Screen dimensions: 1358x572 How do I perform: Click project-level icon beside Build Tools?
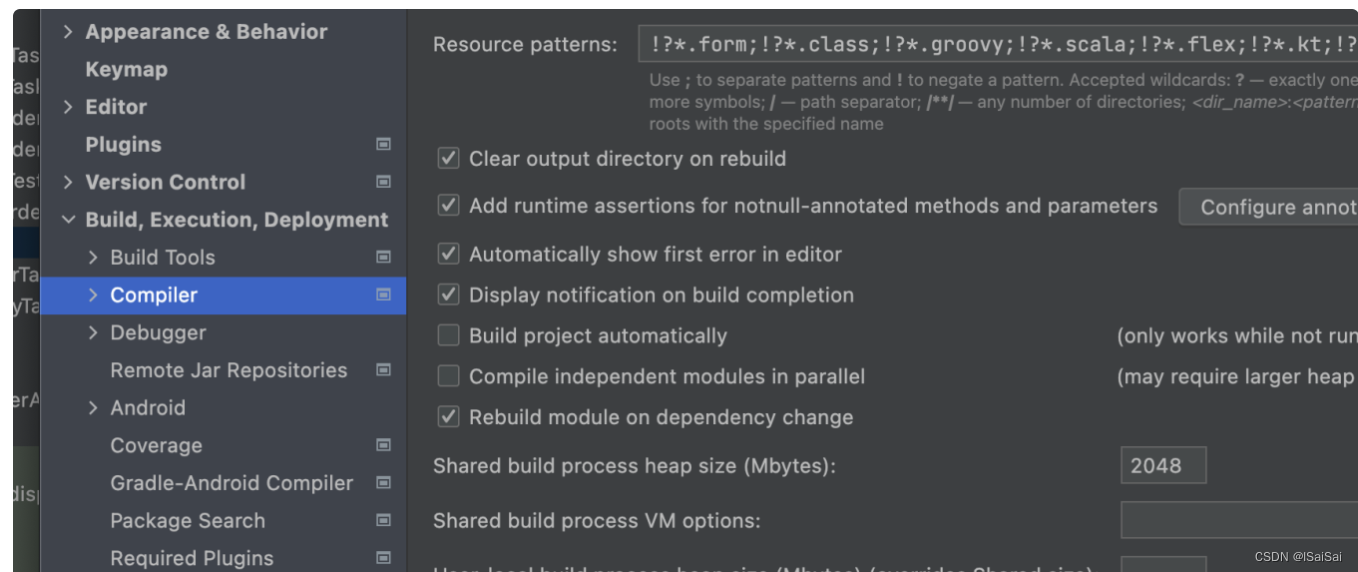pyautogui.click(x=383, y=257)
